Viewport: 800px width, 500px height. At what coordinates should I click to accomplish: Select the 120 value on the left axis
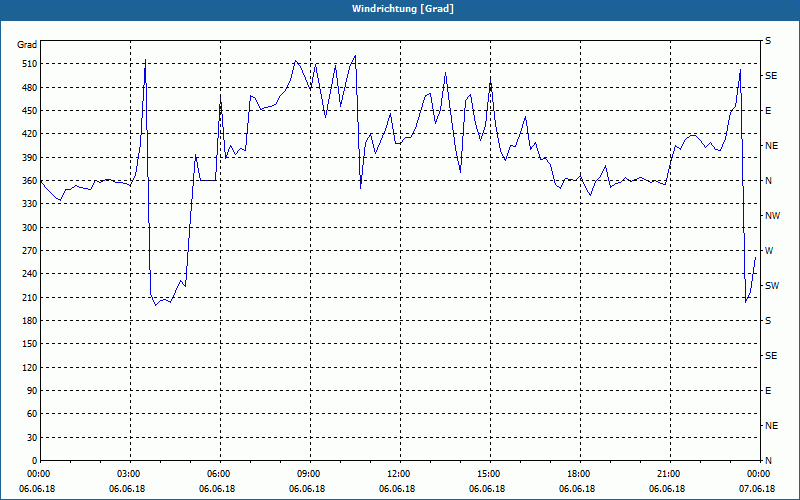[x=29, y=367]
